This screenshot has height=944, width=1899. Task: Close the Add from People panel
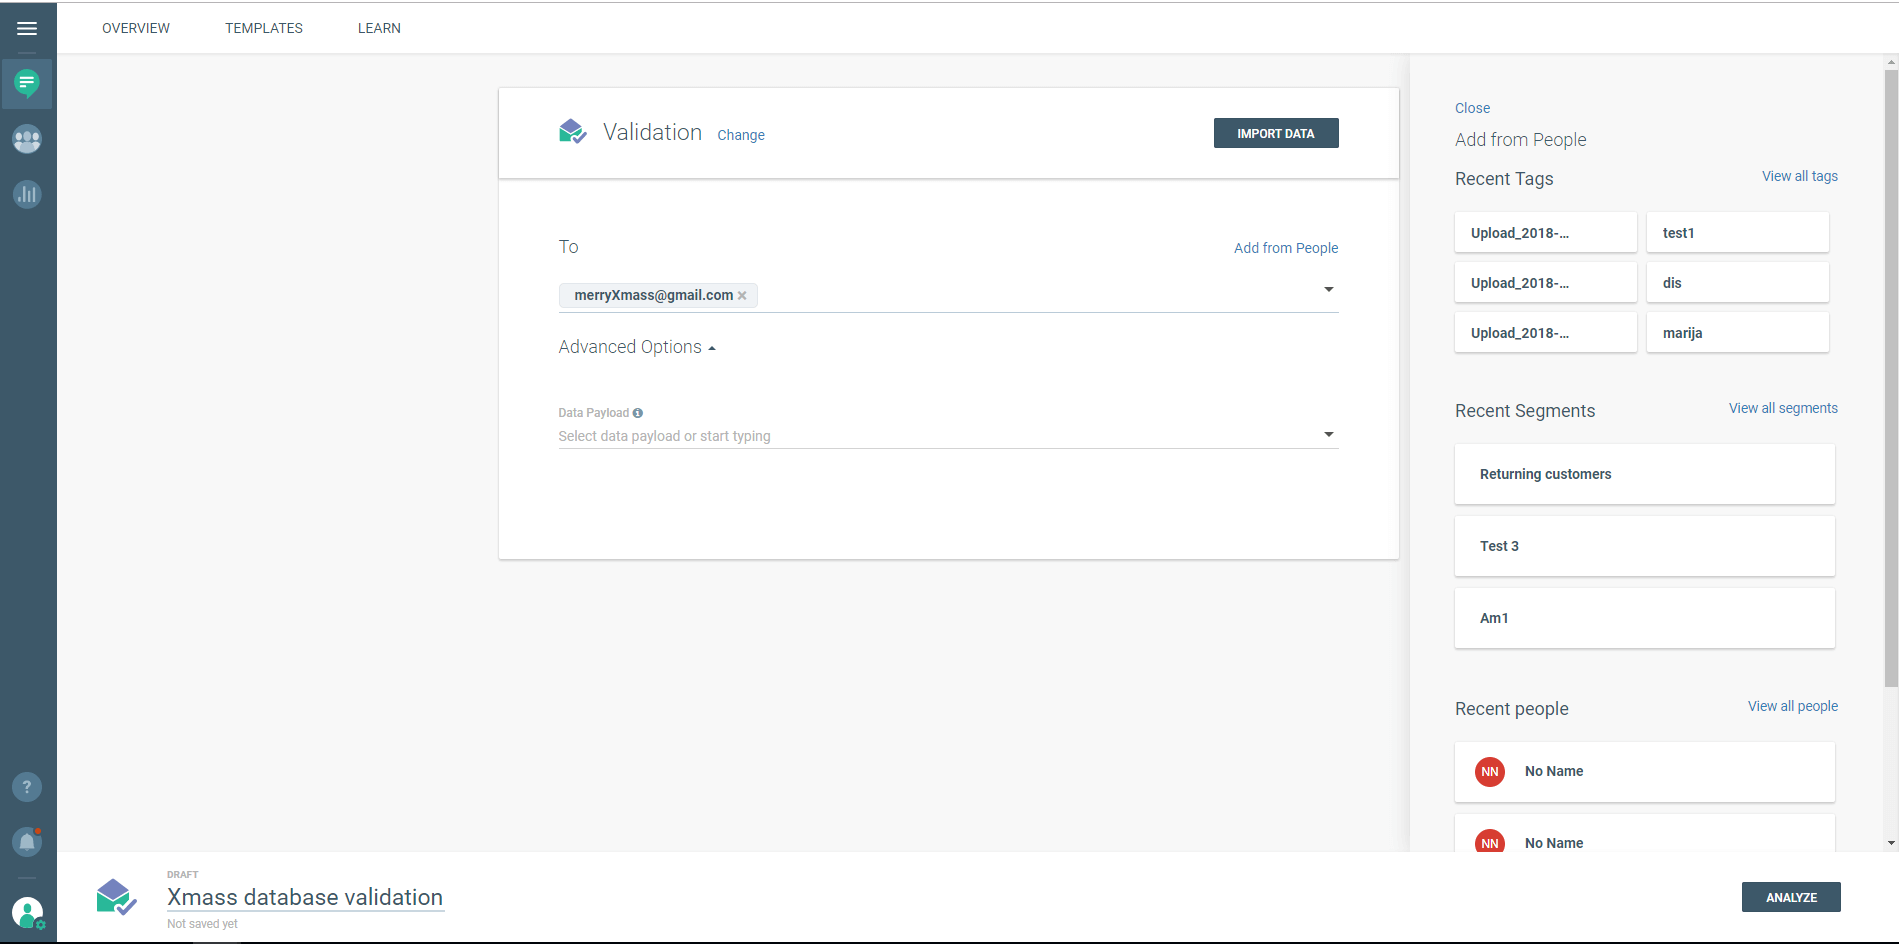point(1472,108)
